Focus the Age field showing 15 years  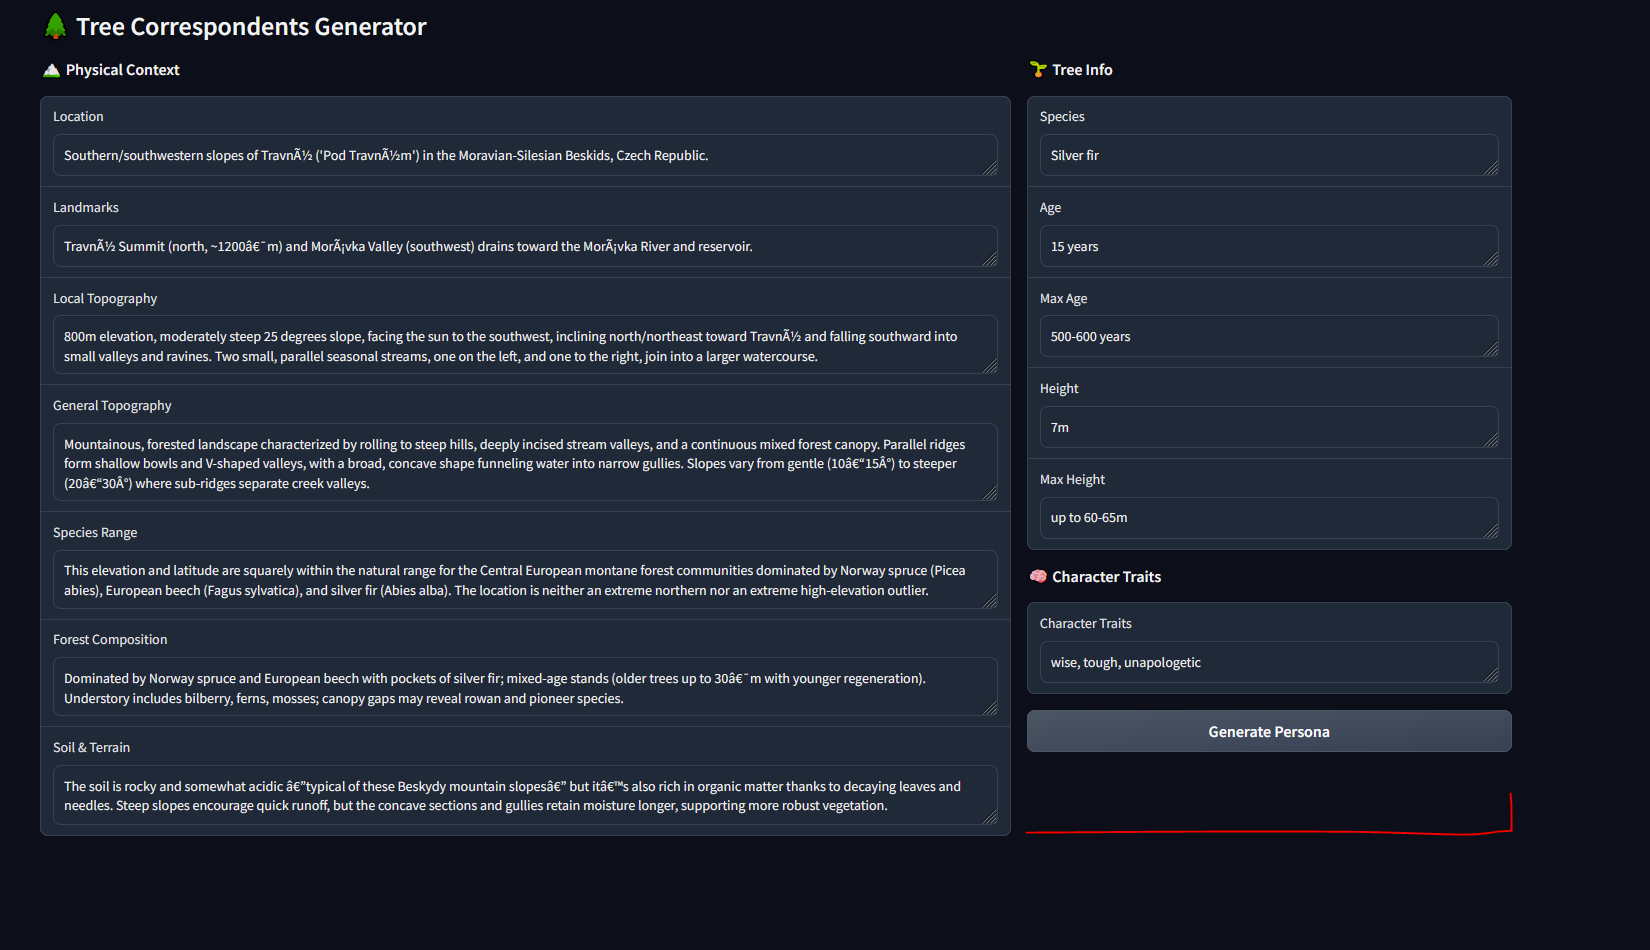(1267, 247)
